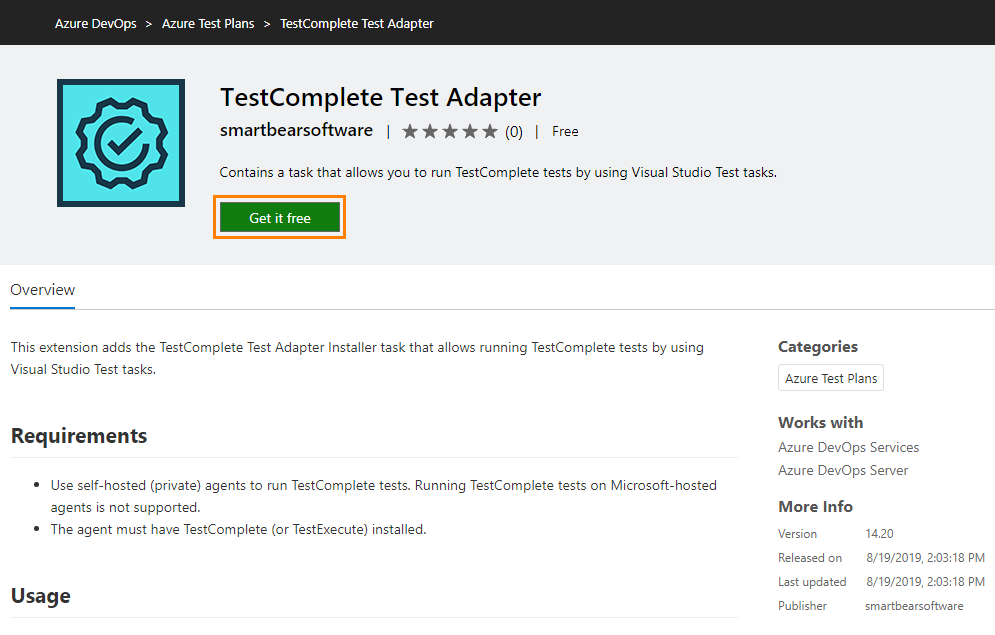Click the Azure DevOps Server link
This screenshot has height=635, width=995.
(842, 470)
